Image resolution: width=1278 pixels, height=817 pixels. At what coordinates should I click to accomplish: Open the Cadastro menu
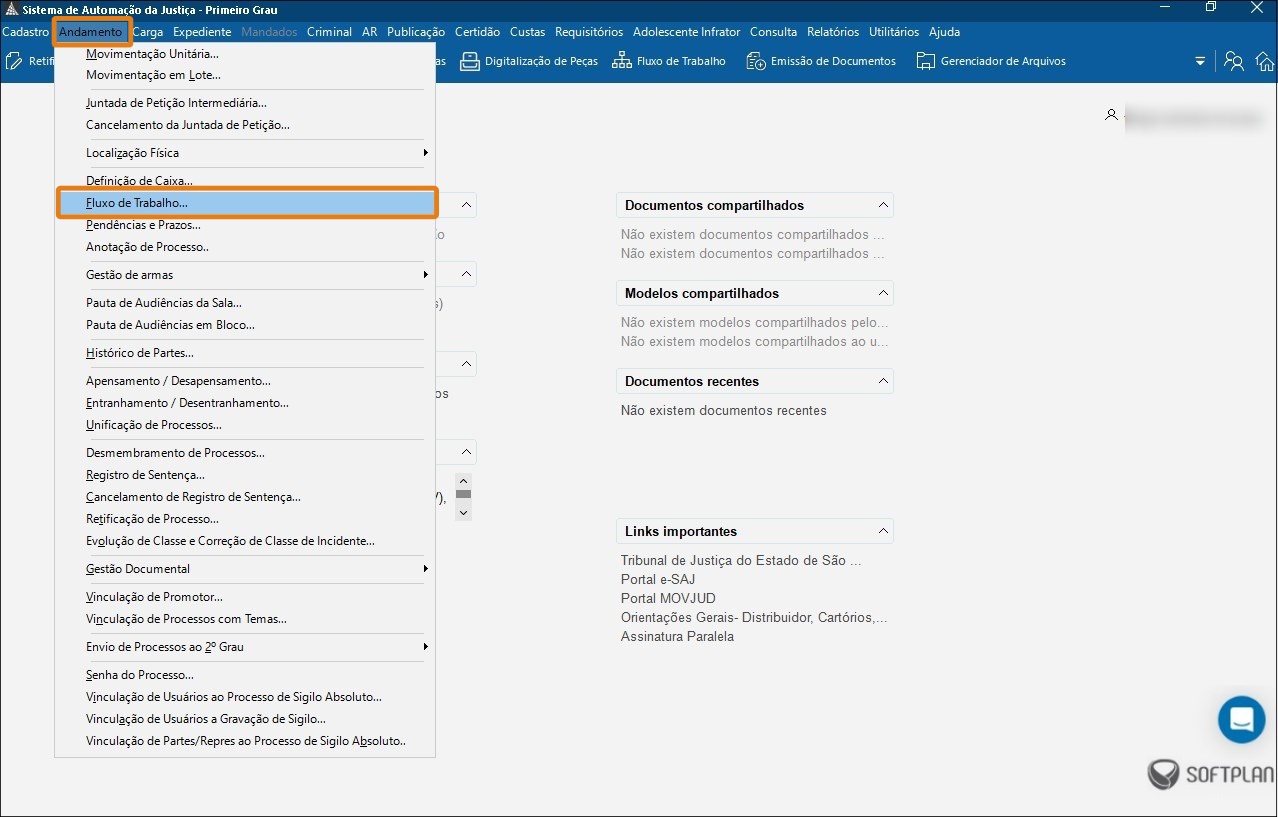click(x=25, y=32)
